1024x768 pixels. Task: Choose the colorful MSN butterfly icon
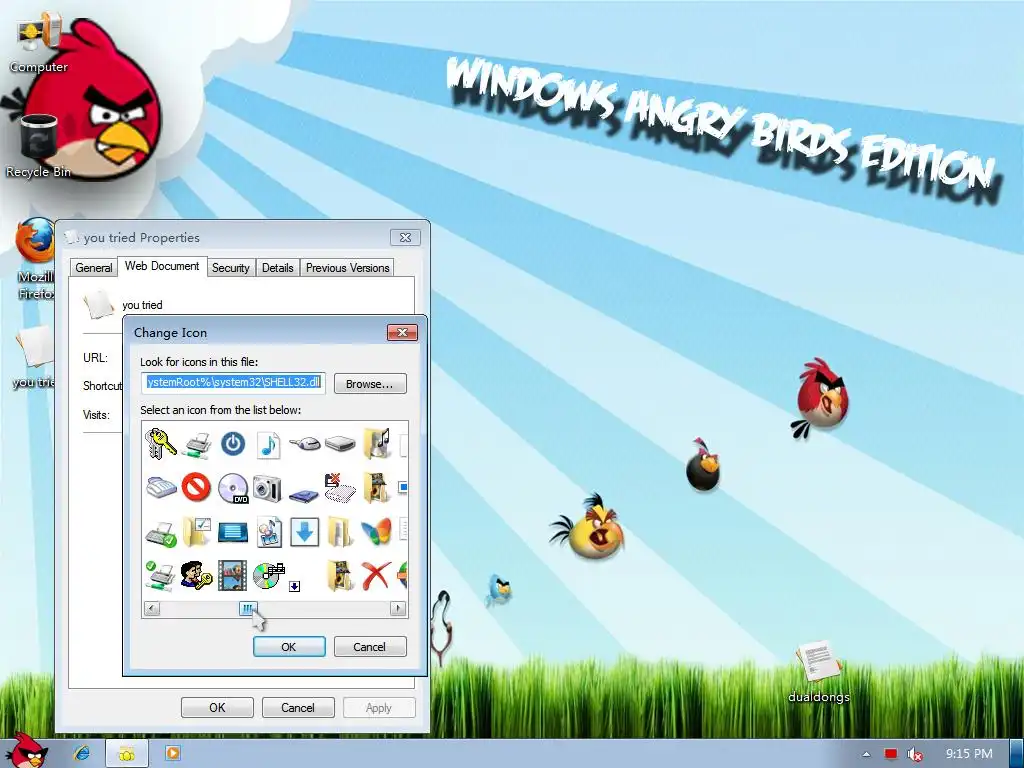[x=376, y=532]
